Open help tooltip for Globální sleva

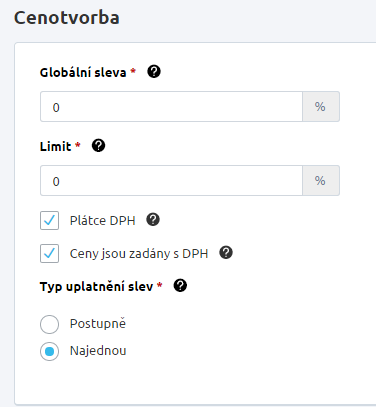tap(154, 72)
